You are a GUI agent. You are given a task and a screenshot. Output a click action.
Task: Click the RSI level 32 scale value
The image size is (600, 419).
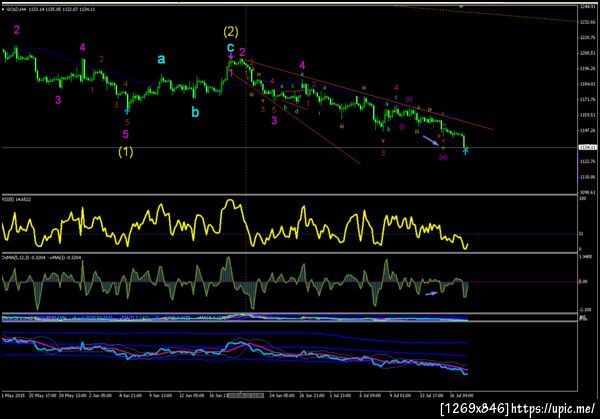click(x=581, y=234)
